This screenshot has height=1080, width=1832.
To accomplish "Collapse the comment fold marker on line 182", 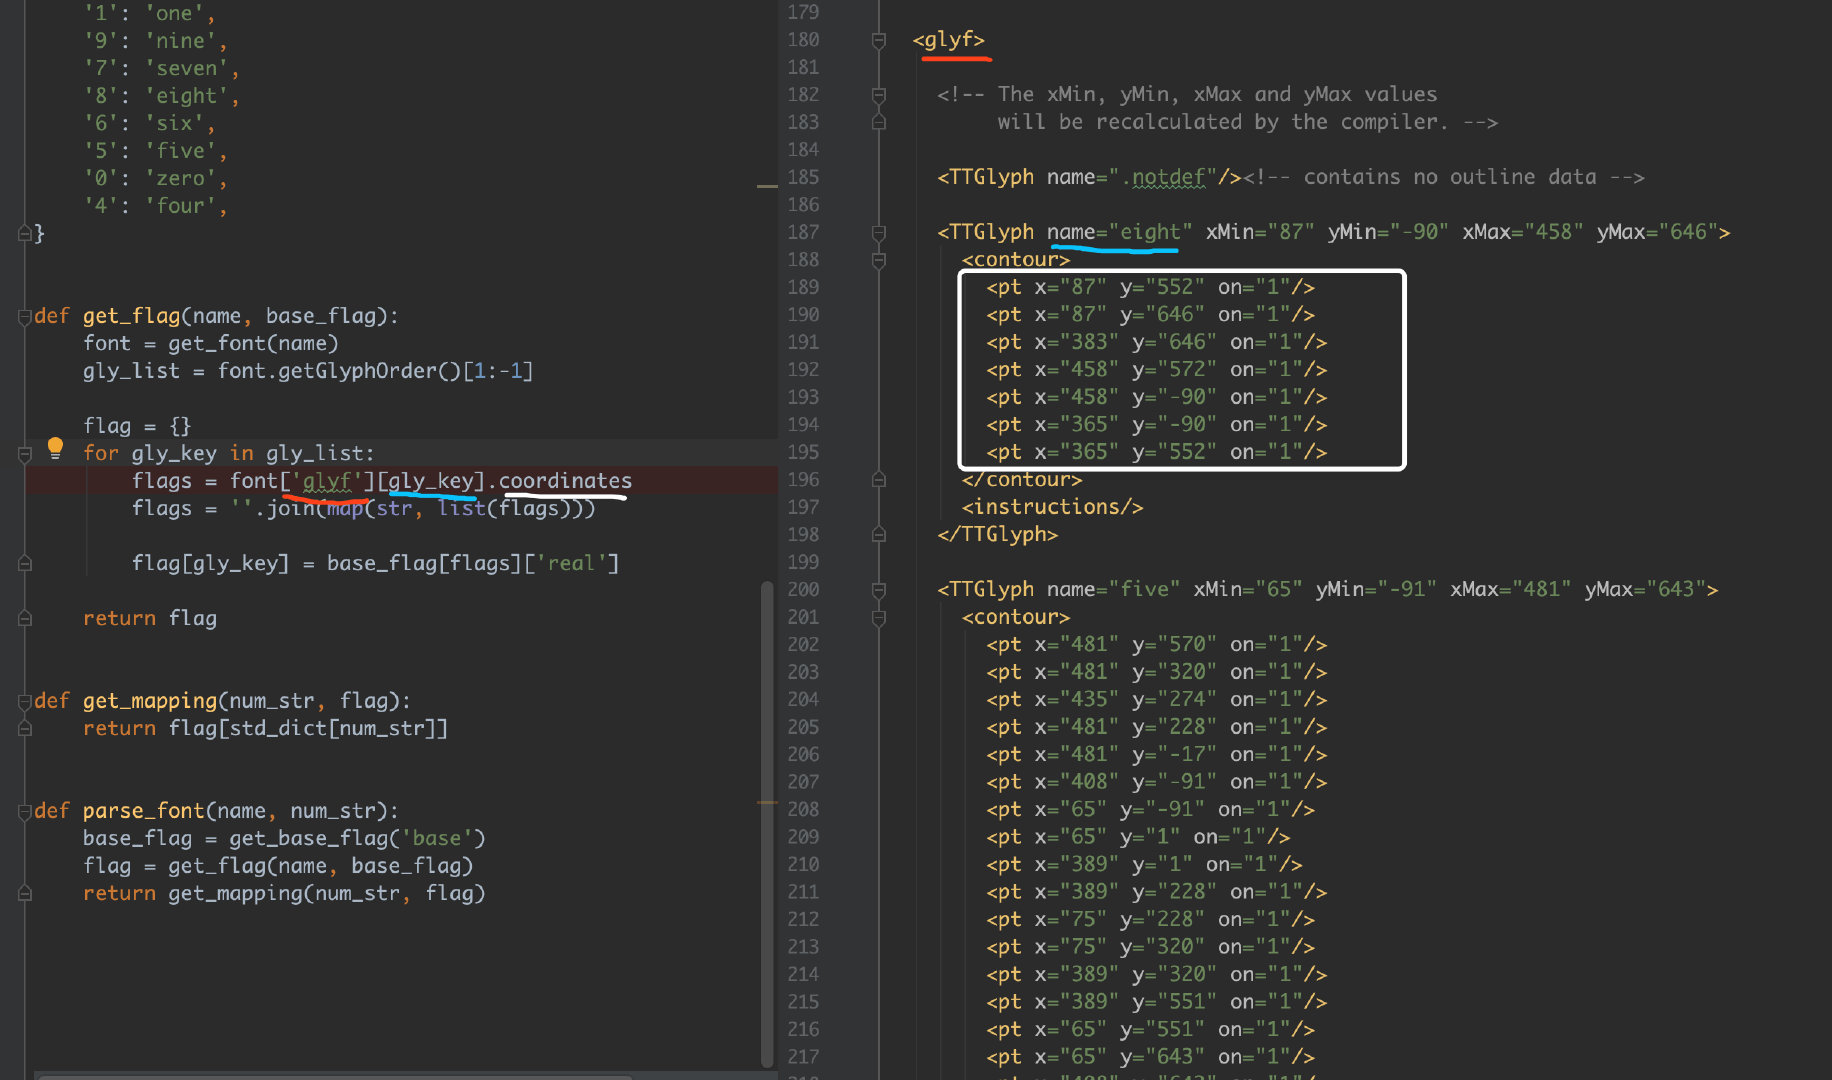I will 879,95.
